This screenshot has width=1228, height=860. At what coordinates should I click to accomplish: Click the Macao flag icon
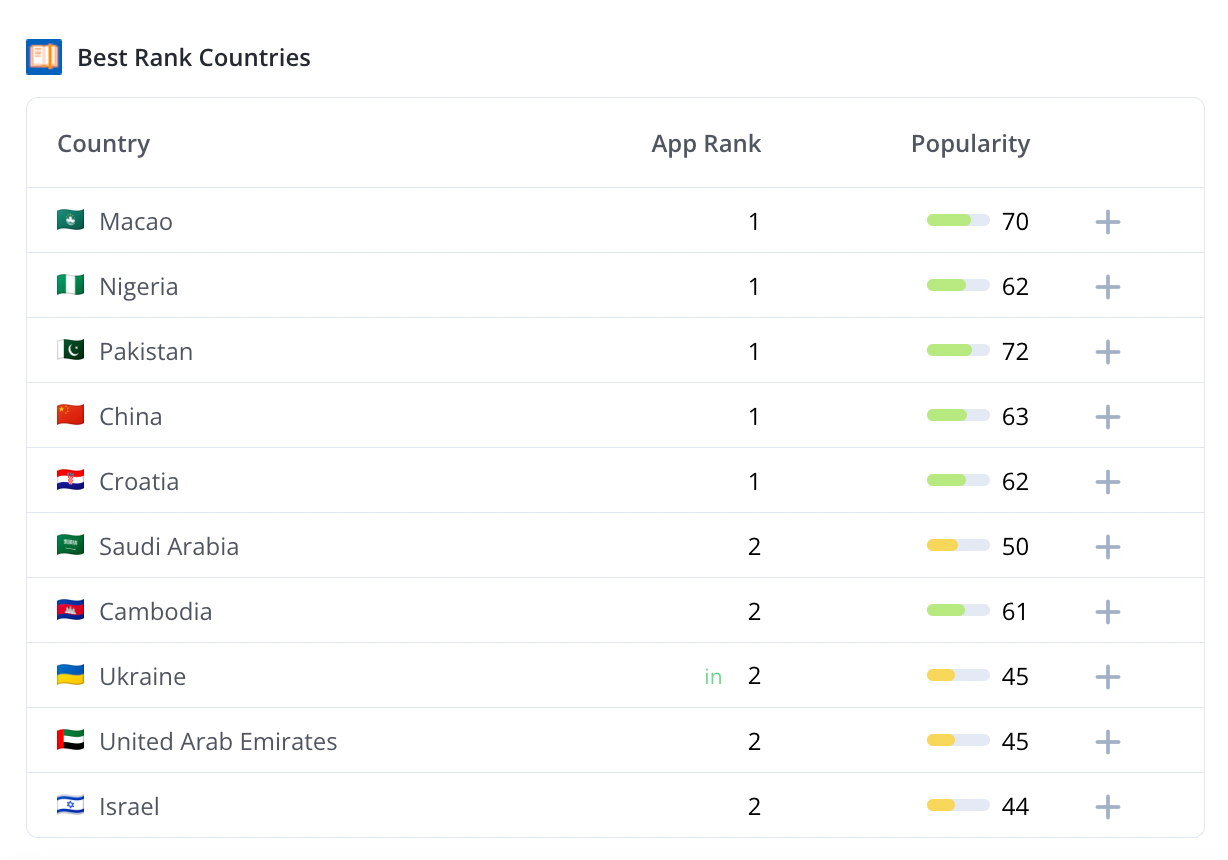(x=70, y=220)
